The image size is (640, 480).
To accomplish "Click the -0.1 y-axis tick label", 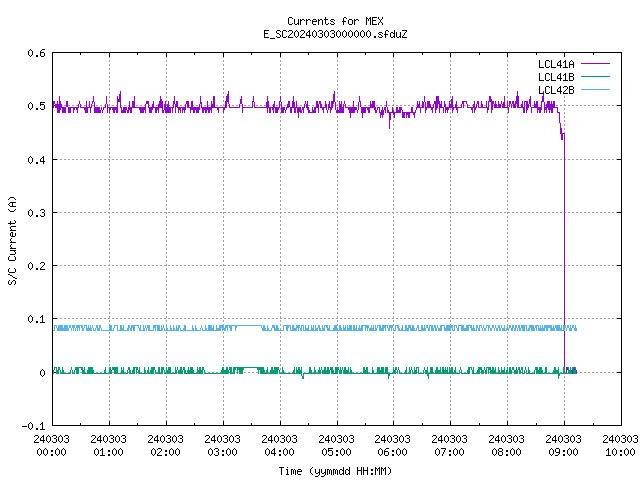I will click(x=33, y=426).
